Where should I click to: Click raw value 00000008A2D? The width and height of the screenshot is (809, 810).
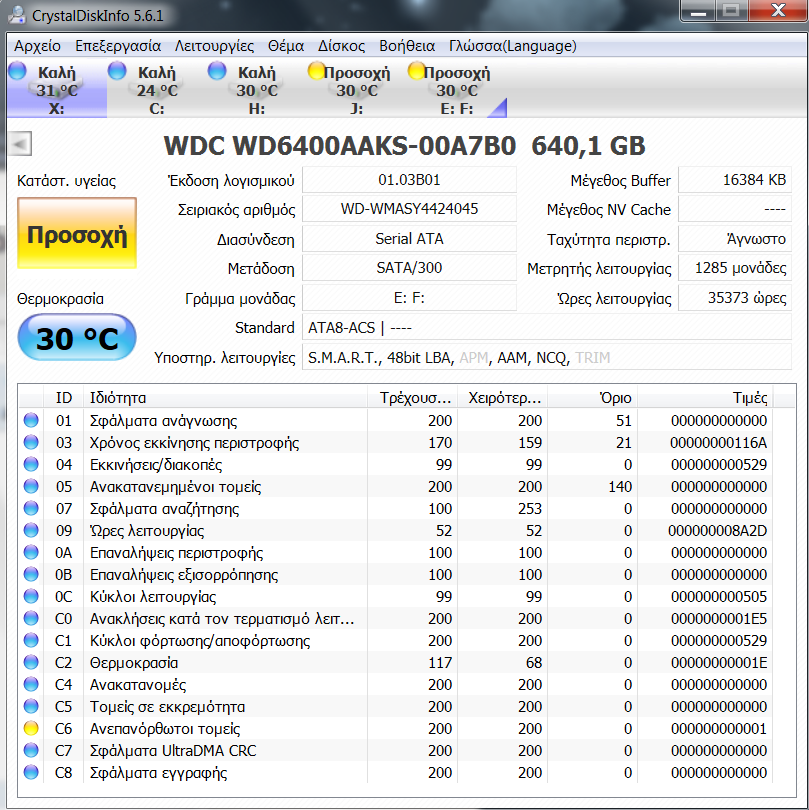coord(718,531)
